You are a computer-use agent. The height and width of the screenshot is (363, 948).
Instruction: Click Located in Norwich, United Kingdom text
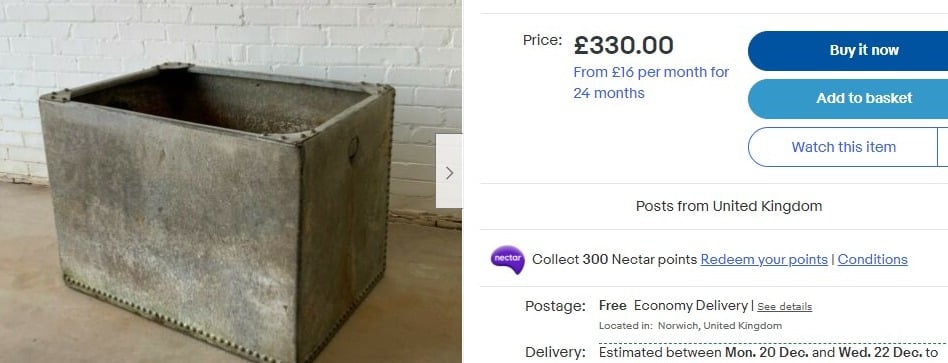click(x=690, y=326)
